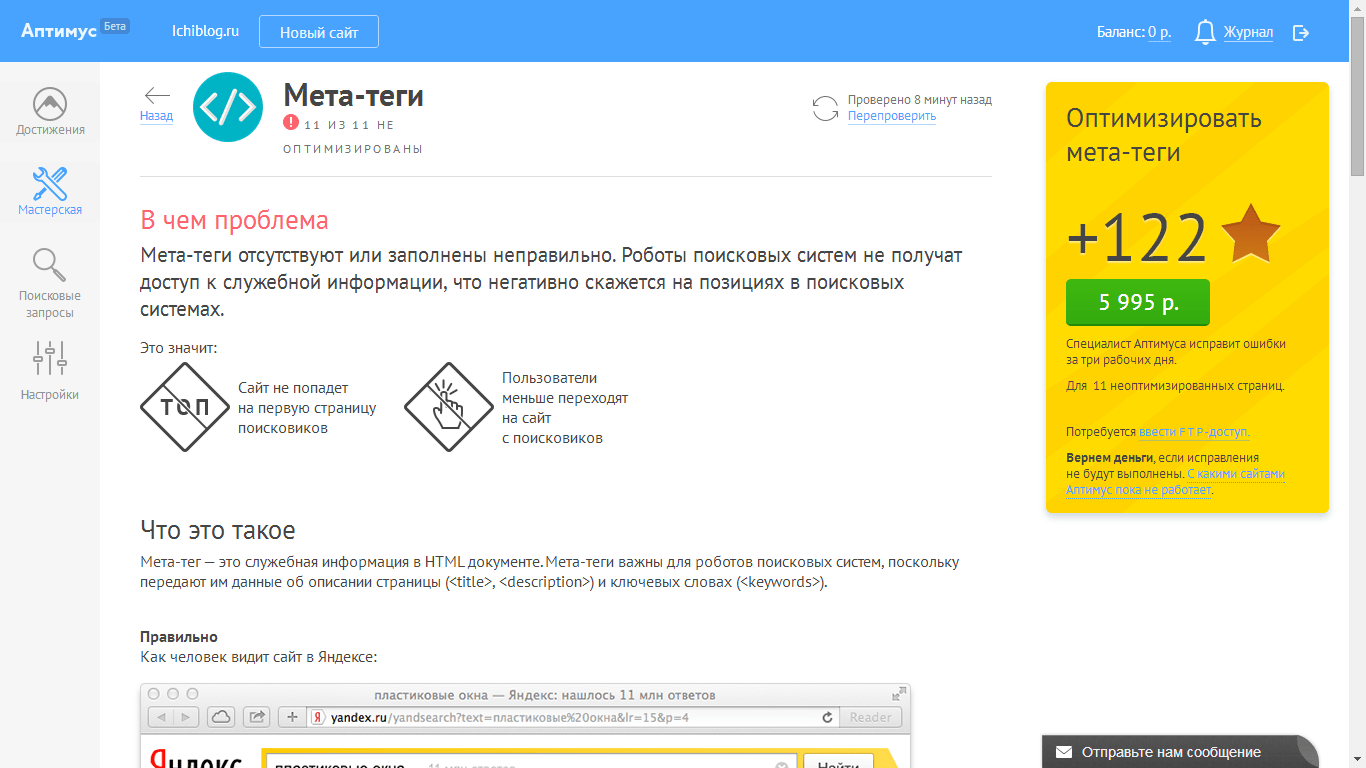The width and height of the screenshot is (1366, 768).
Task: Click the back arrow icon
Action: (157, 95)
